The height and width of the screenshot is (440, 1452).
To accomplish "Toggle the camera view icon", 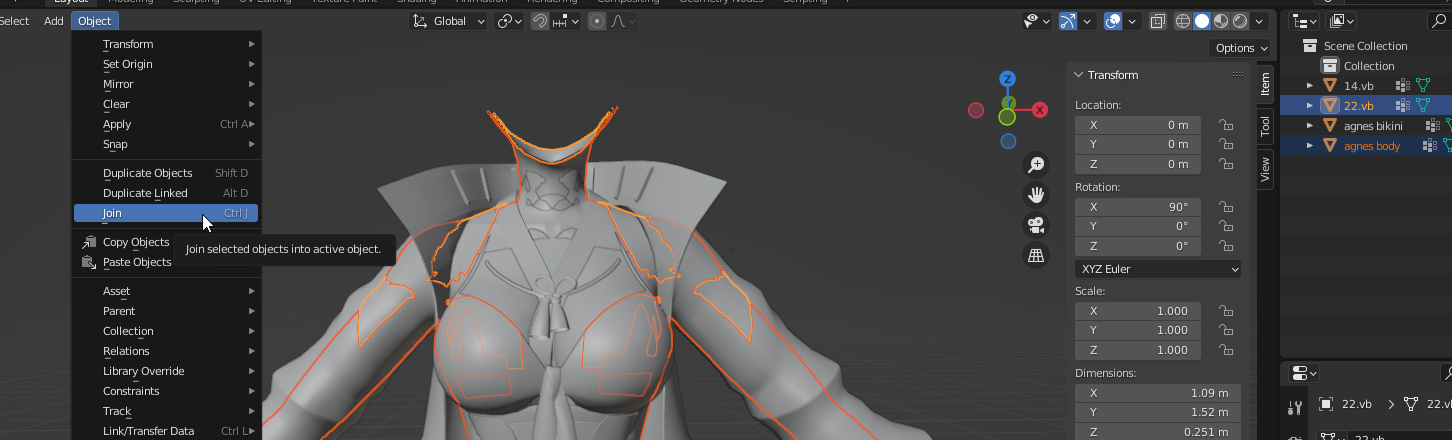I will click(x=1036, y=225).
